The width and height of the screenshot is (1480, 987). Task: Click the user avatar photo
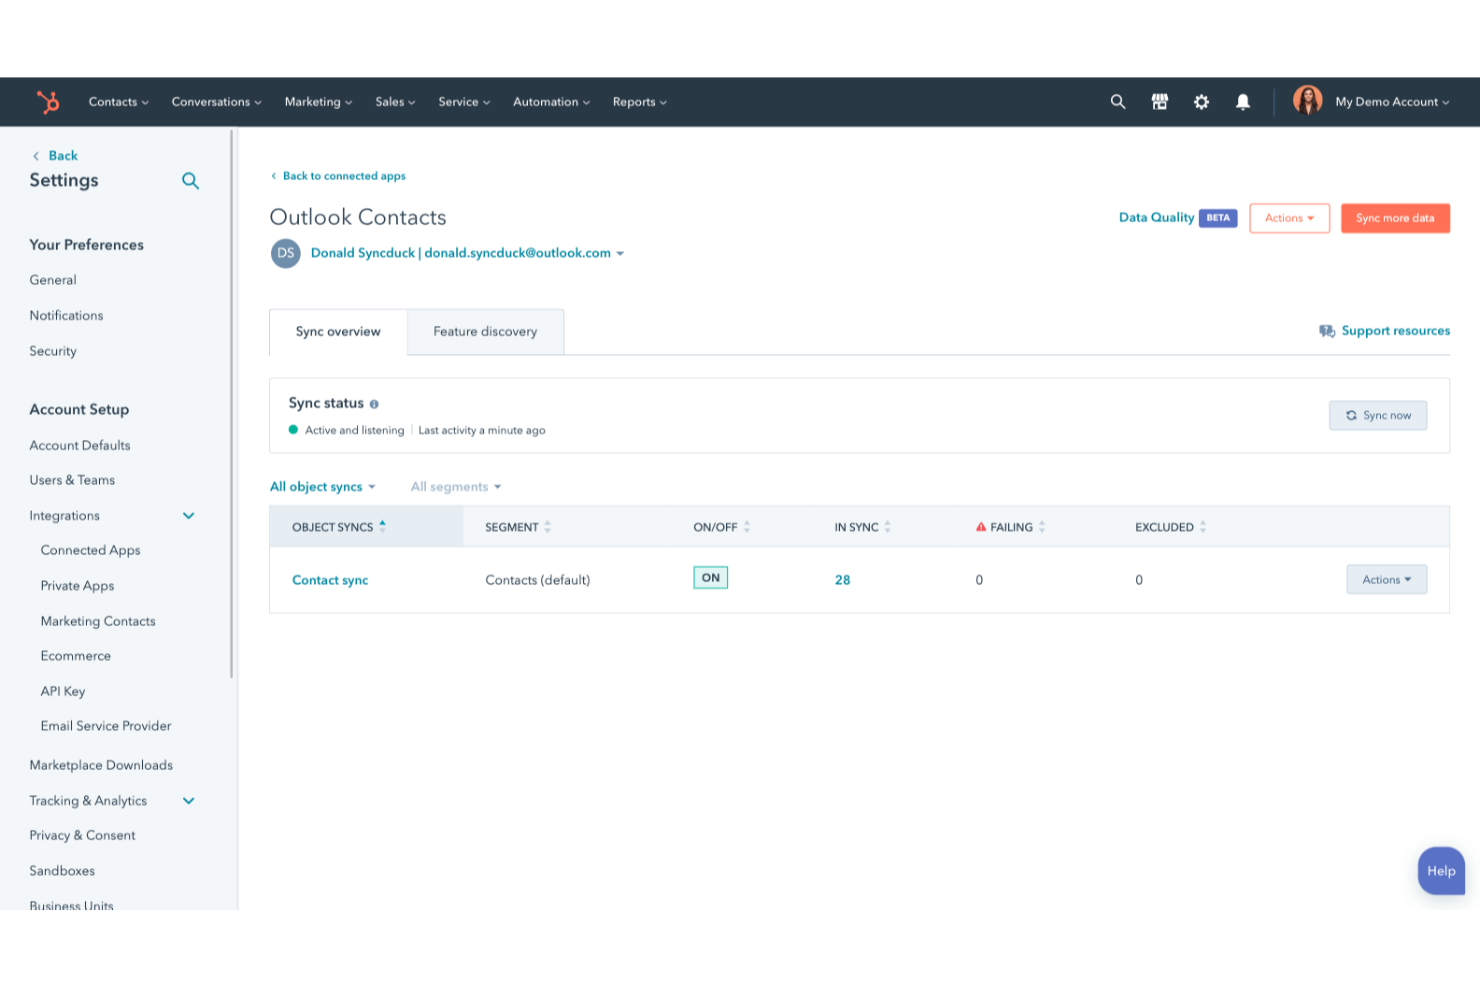[1307, 101]
